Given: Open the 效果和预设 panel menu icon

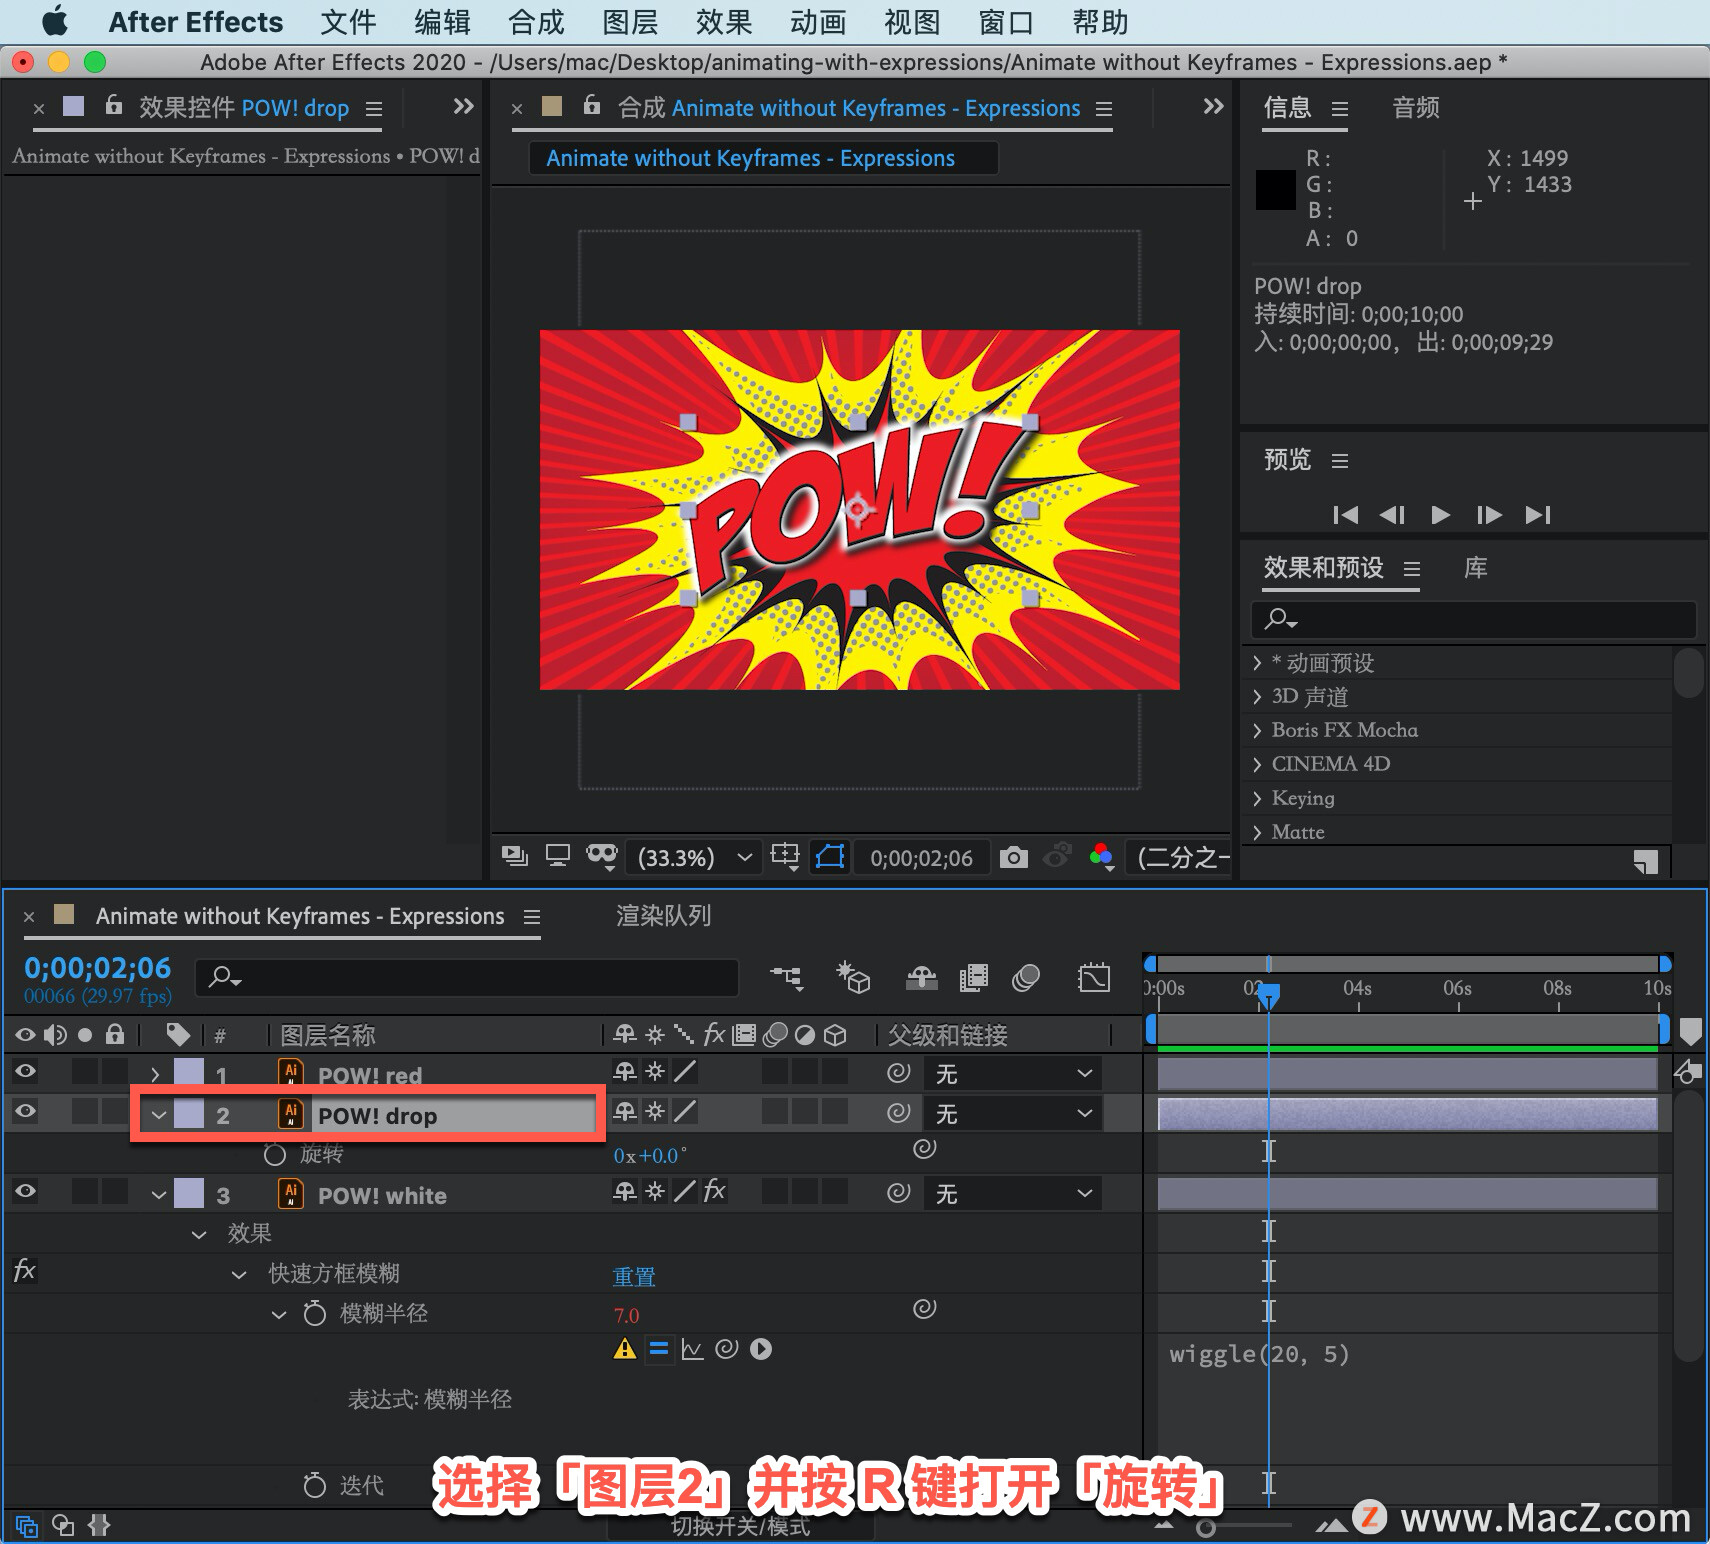Looking at the screenshot, I should (x=1412, y=569).
